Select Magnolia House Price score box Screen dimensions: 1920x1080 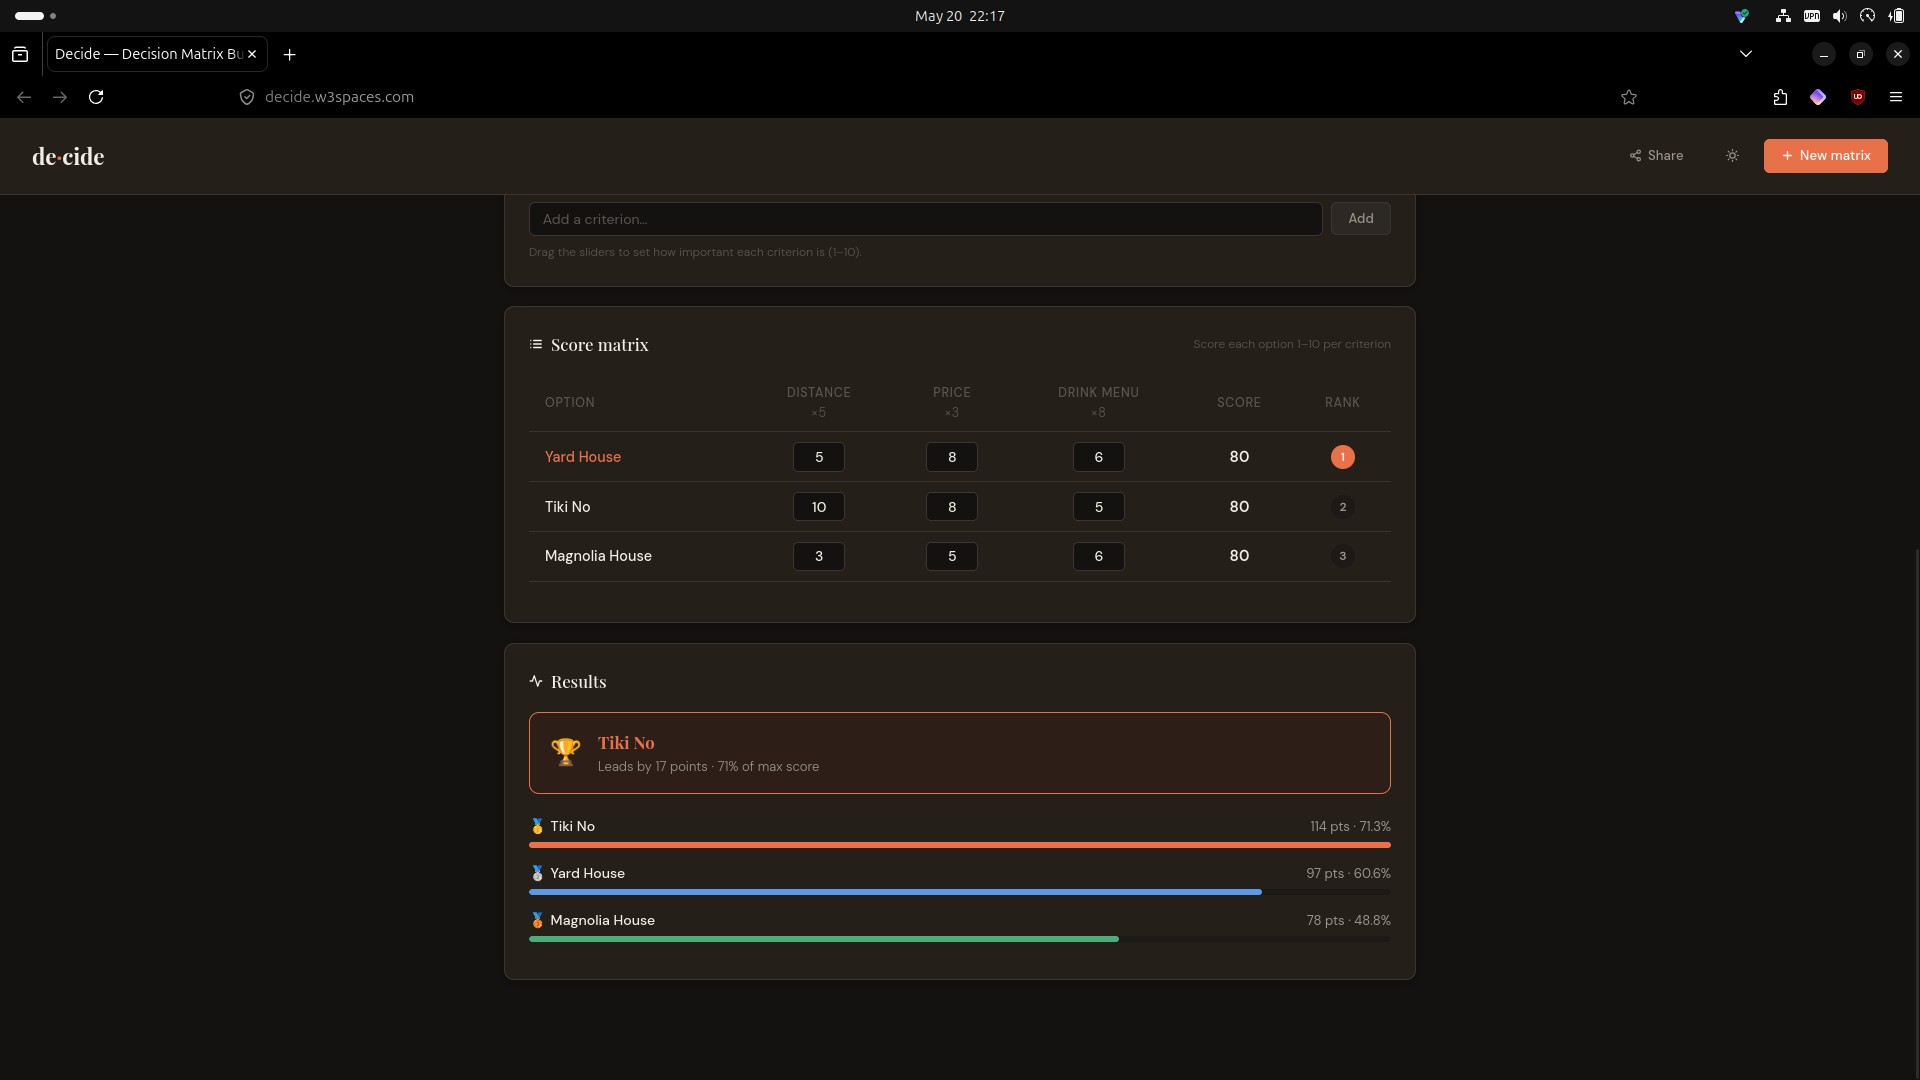pyautogui.click(x=951, y=556)
